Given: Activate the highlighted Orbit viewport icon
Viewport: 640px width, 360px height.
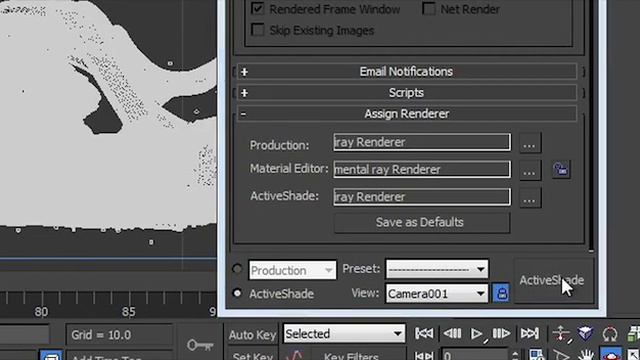Looking at the screenshot, I should [x=611, y=354].
